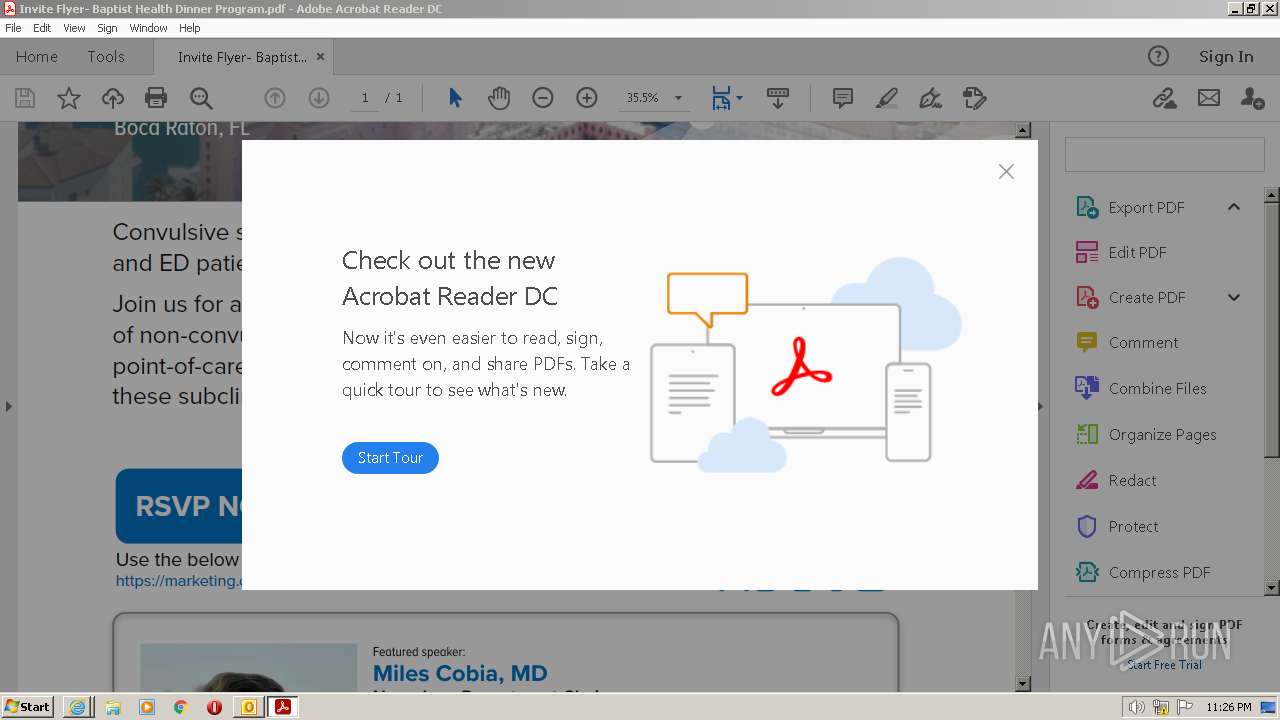Screen dimensions: 1280x720
Task: Open the Find text magnifier icon
Action: point(201,98)
